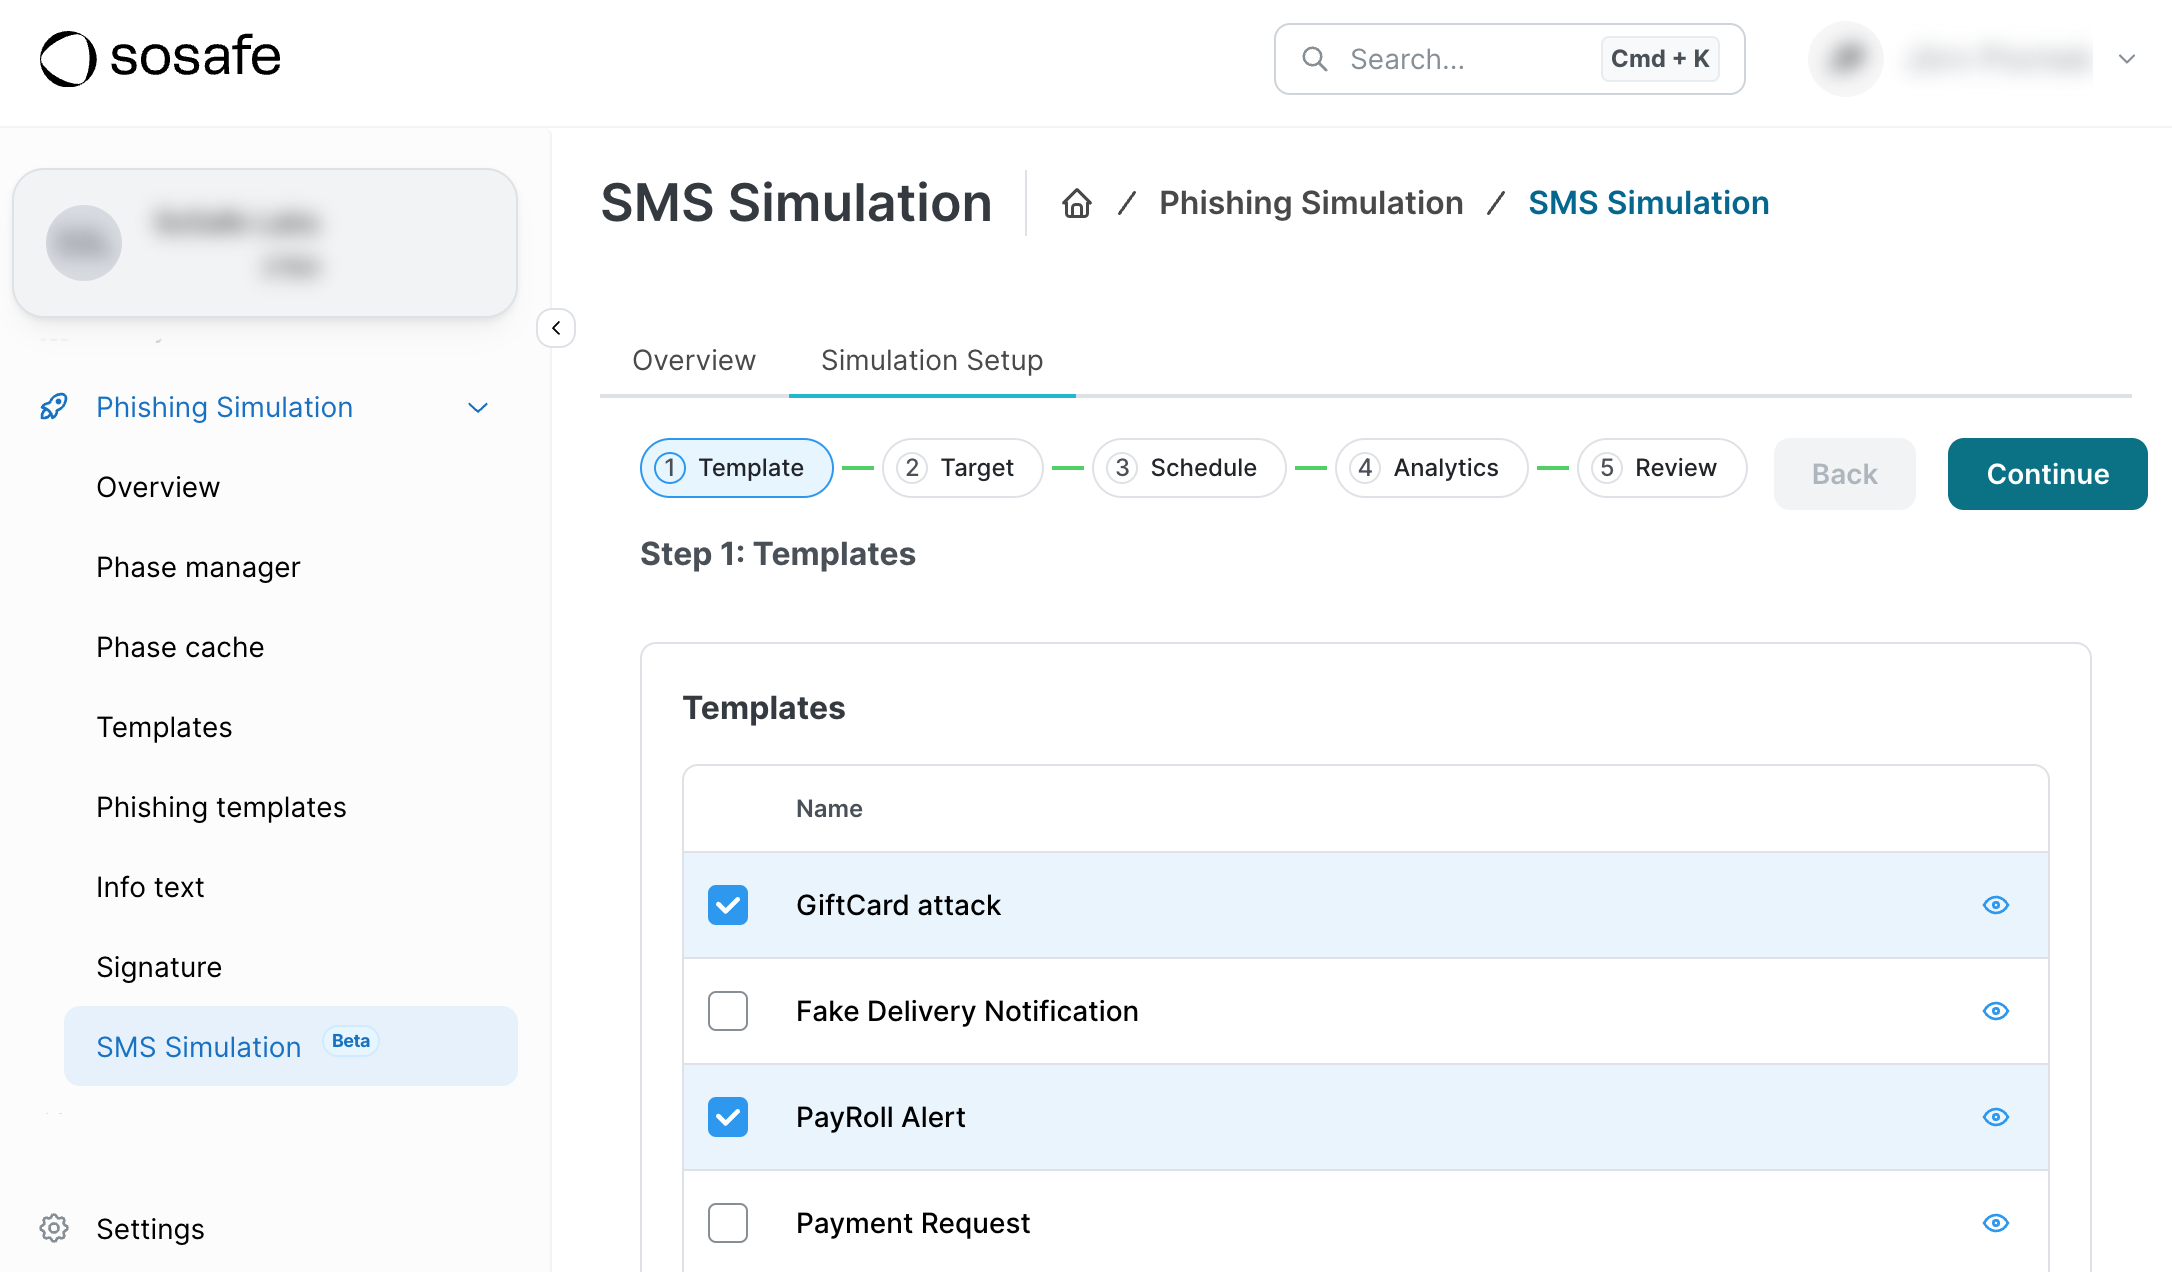Screen dimensions: 2172x1272
Task: Collapse the sidebar with arrow button
Action: pyautogui.click(x=556, y=328)
